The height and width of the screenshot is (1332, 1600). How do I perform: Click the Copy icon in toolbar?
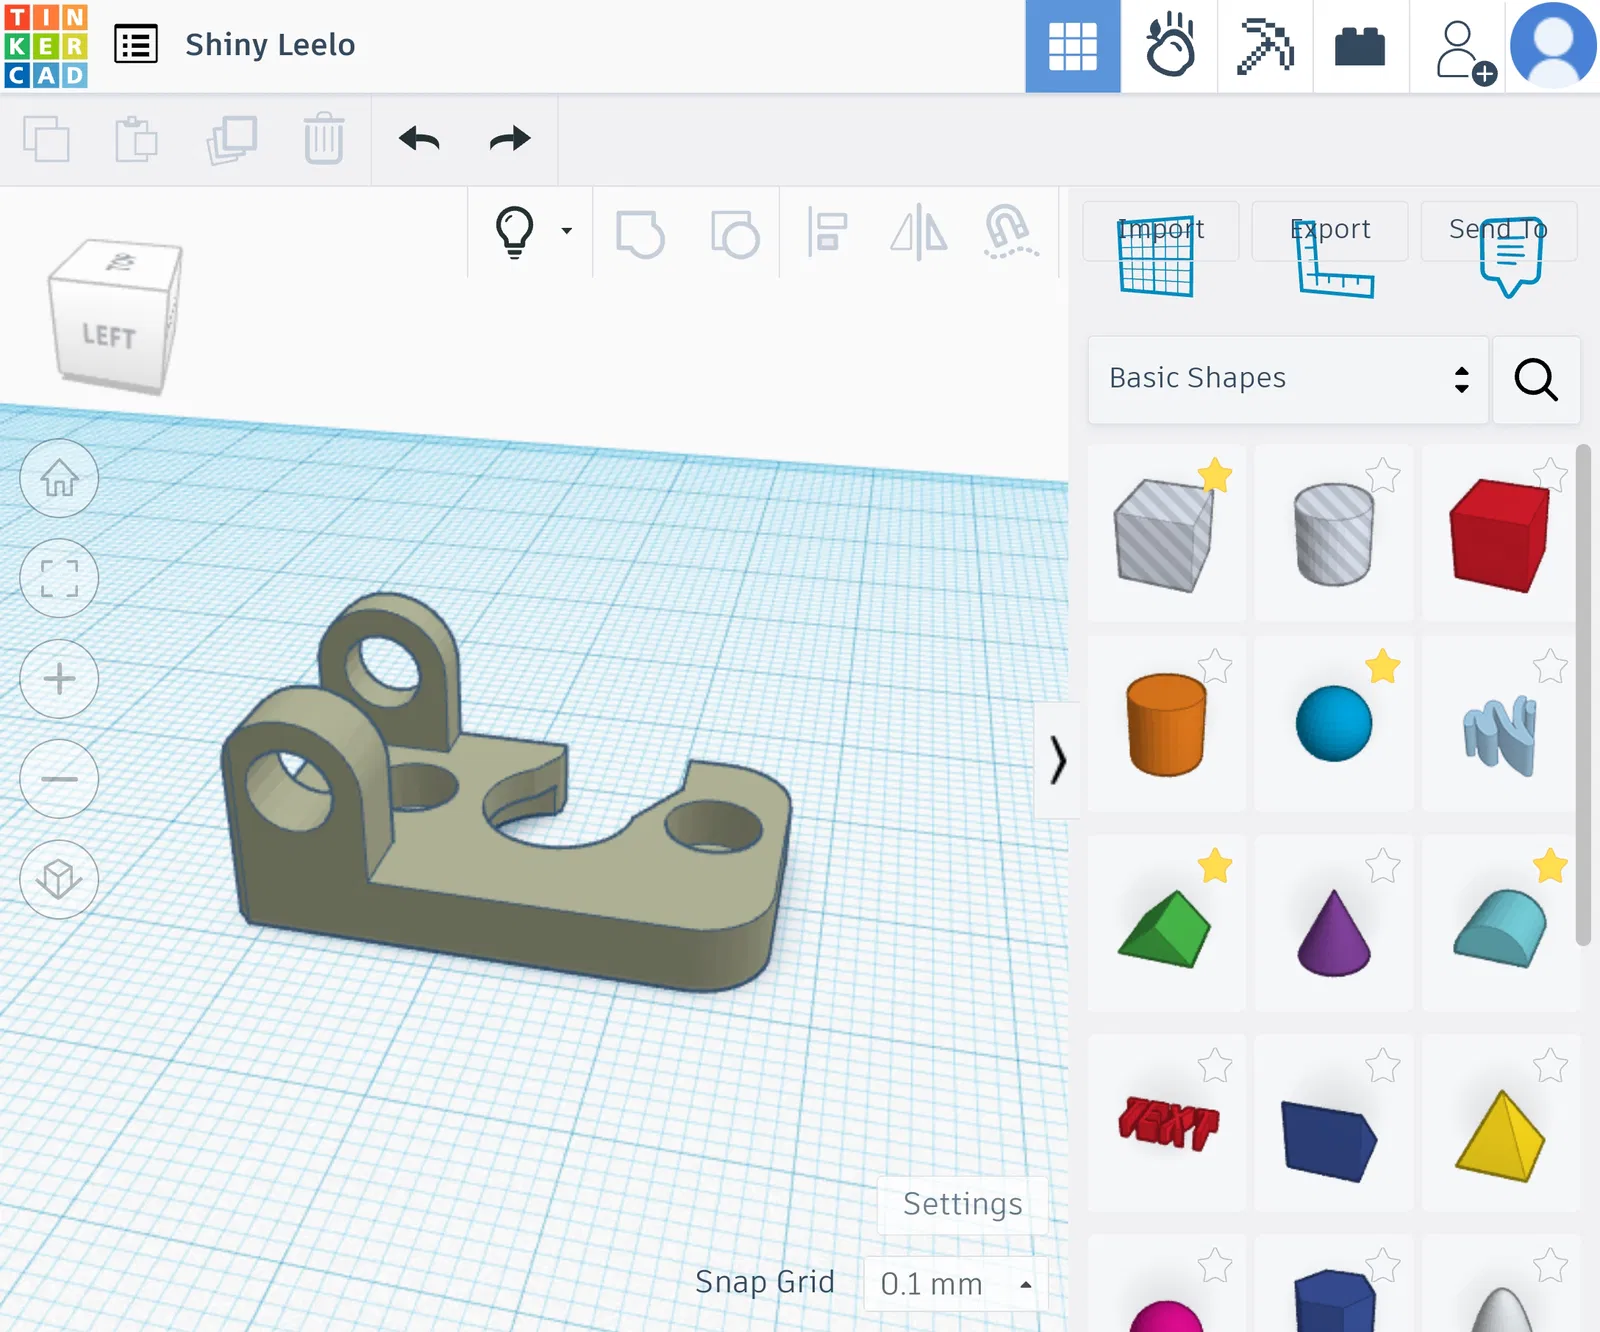46,138
